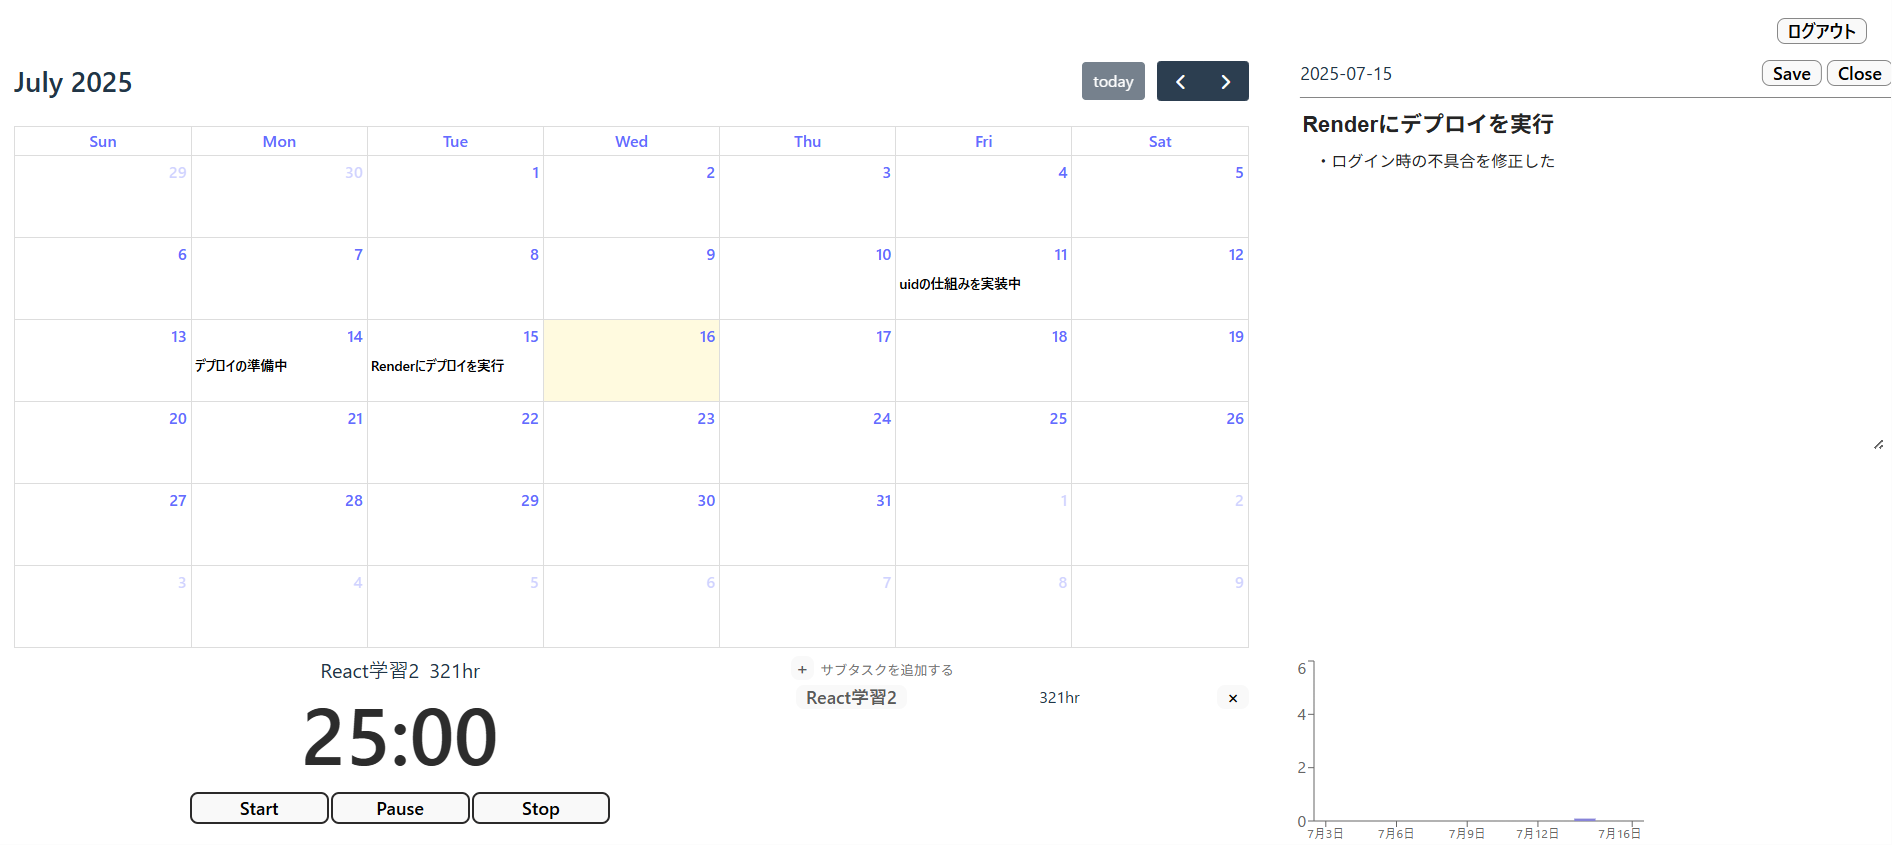
Task: Click the textarea resize handle
Action: click(x=1878, y=444)
